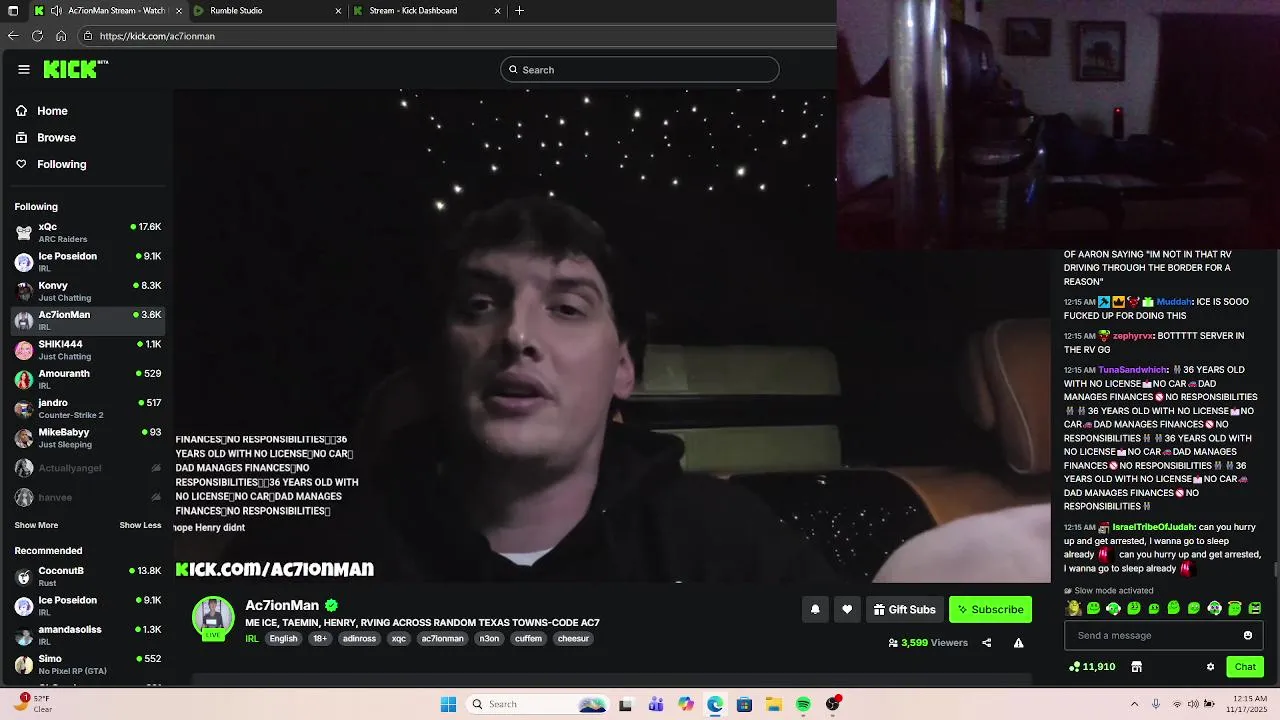Click the 11,910 channel points balance
Viewport: 1280px width, 720px height.
1092,666
